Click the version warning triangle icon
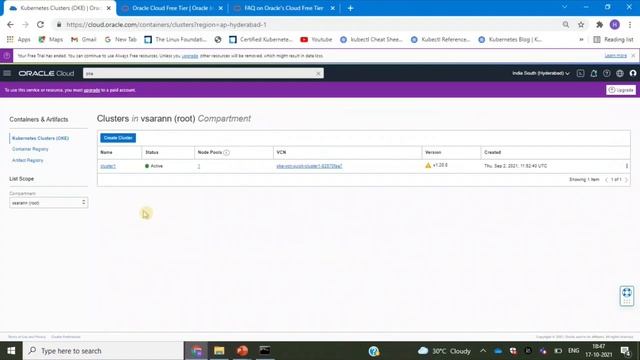This screenshot has height=360, width=640. (x=428, y=165)
